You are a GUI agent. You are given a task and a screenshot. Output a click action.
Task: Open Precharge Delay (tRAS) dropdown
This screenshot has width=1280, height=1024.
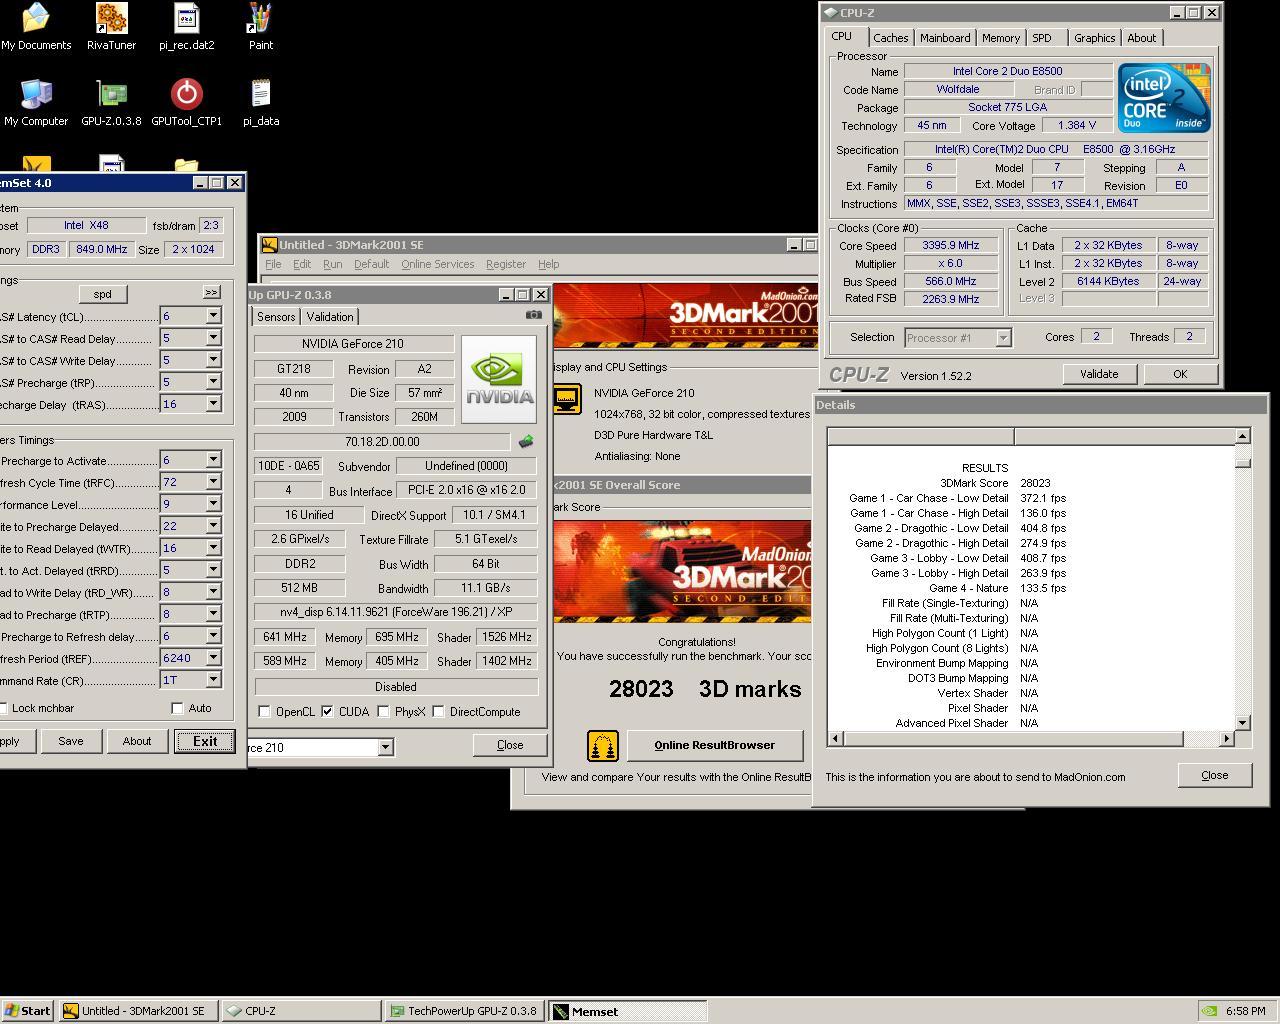click(213, 404)
